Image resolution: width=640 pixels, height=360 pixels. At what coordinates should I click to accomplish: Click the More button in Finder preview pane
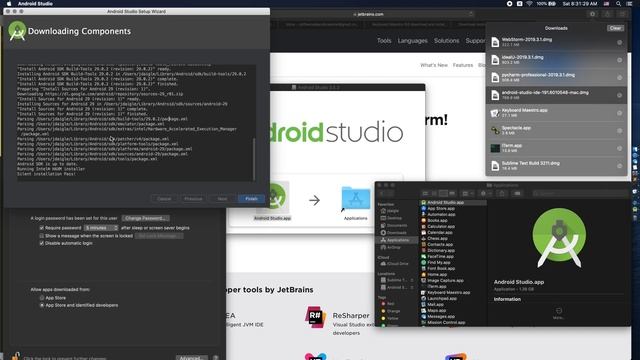coord(559,313)
